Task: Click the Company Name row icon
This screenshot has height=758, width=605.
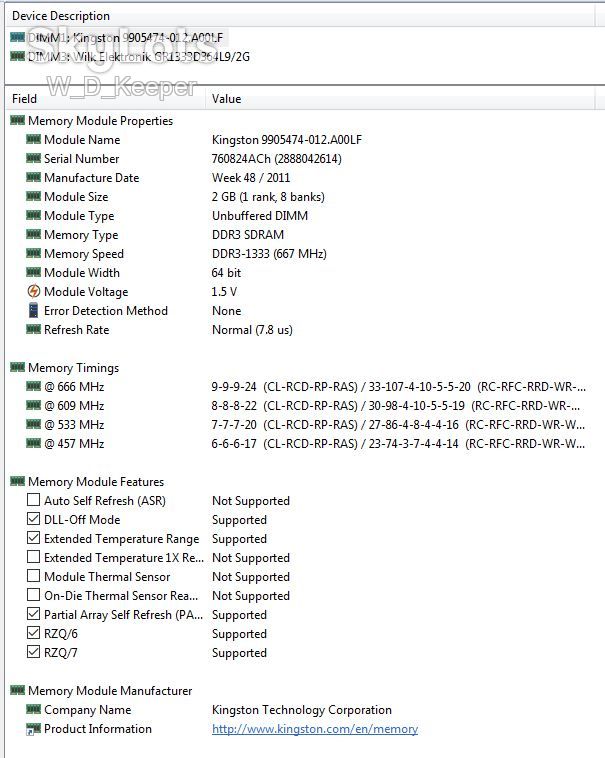Action: [33, 709]
